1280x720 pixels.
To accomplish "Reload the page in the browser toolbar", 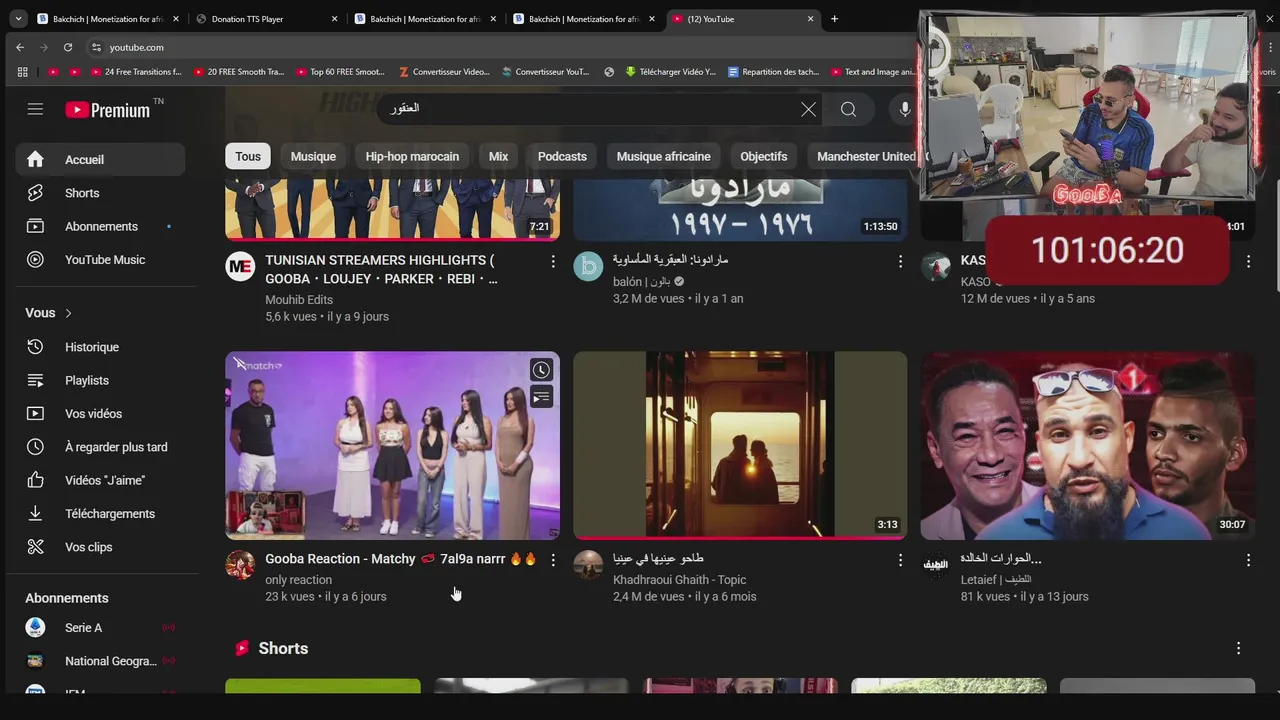I will click(x=68, y=47).
